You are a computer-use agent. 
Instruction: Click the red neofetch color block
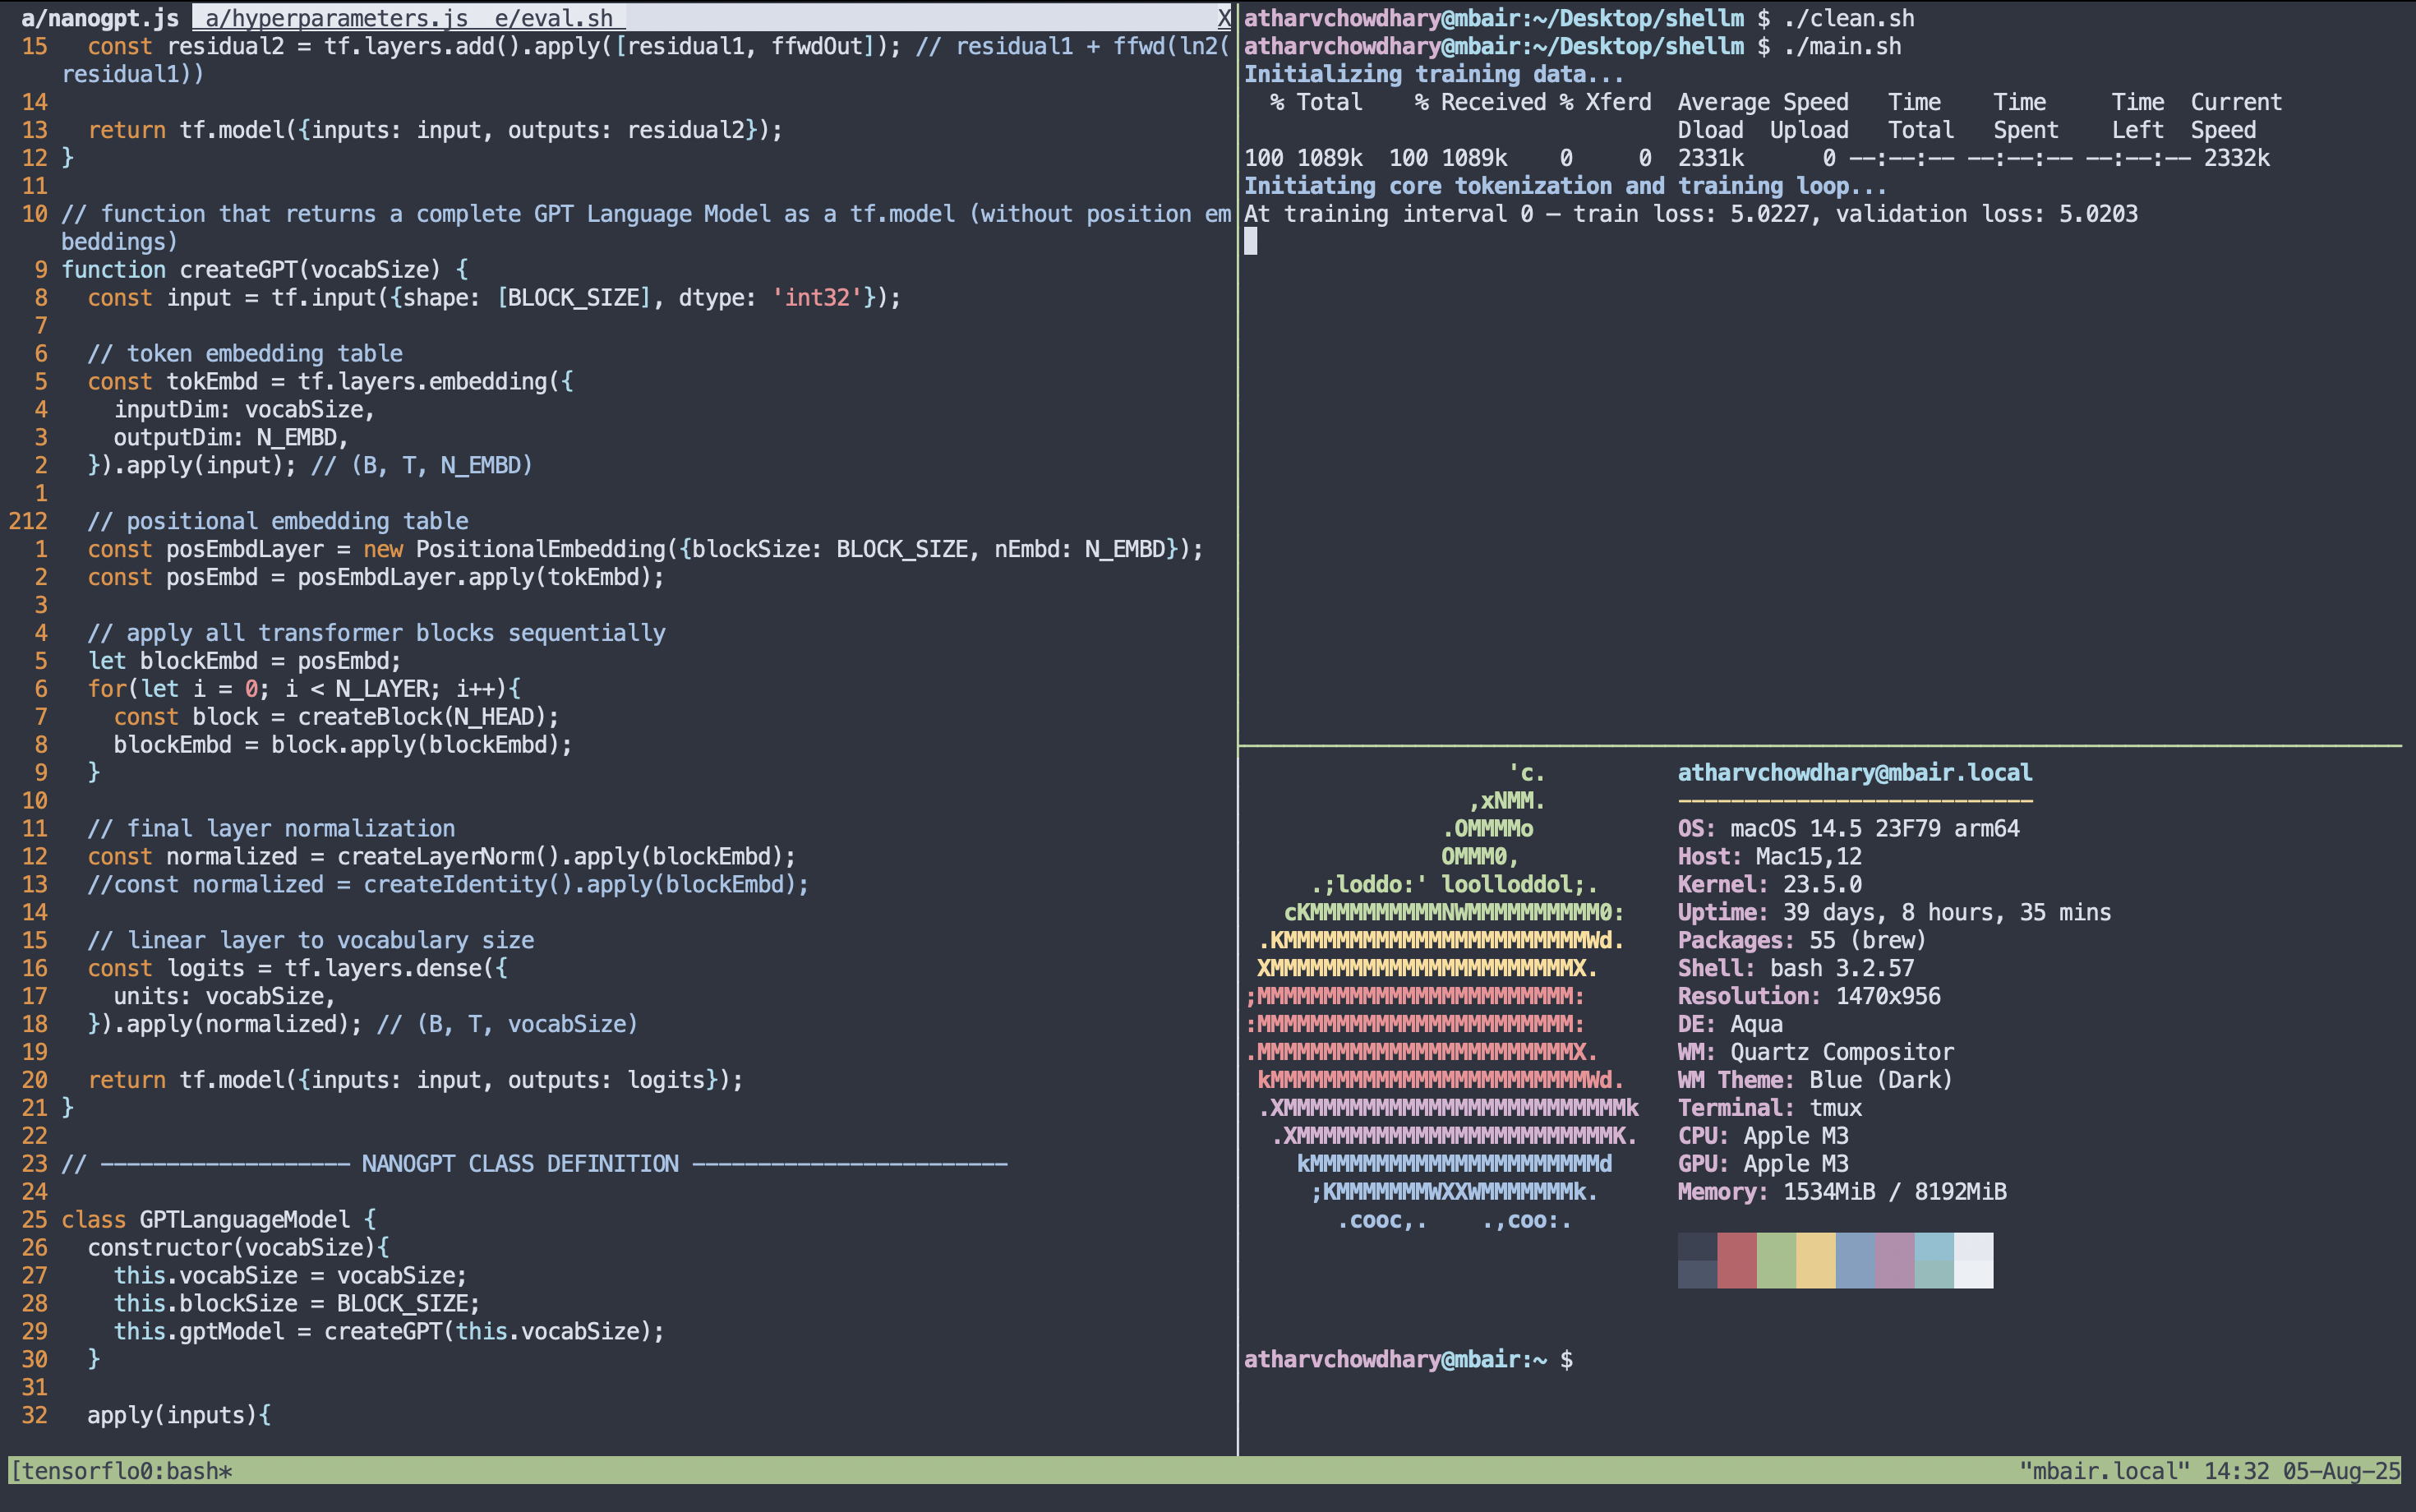[1737, 1260]
